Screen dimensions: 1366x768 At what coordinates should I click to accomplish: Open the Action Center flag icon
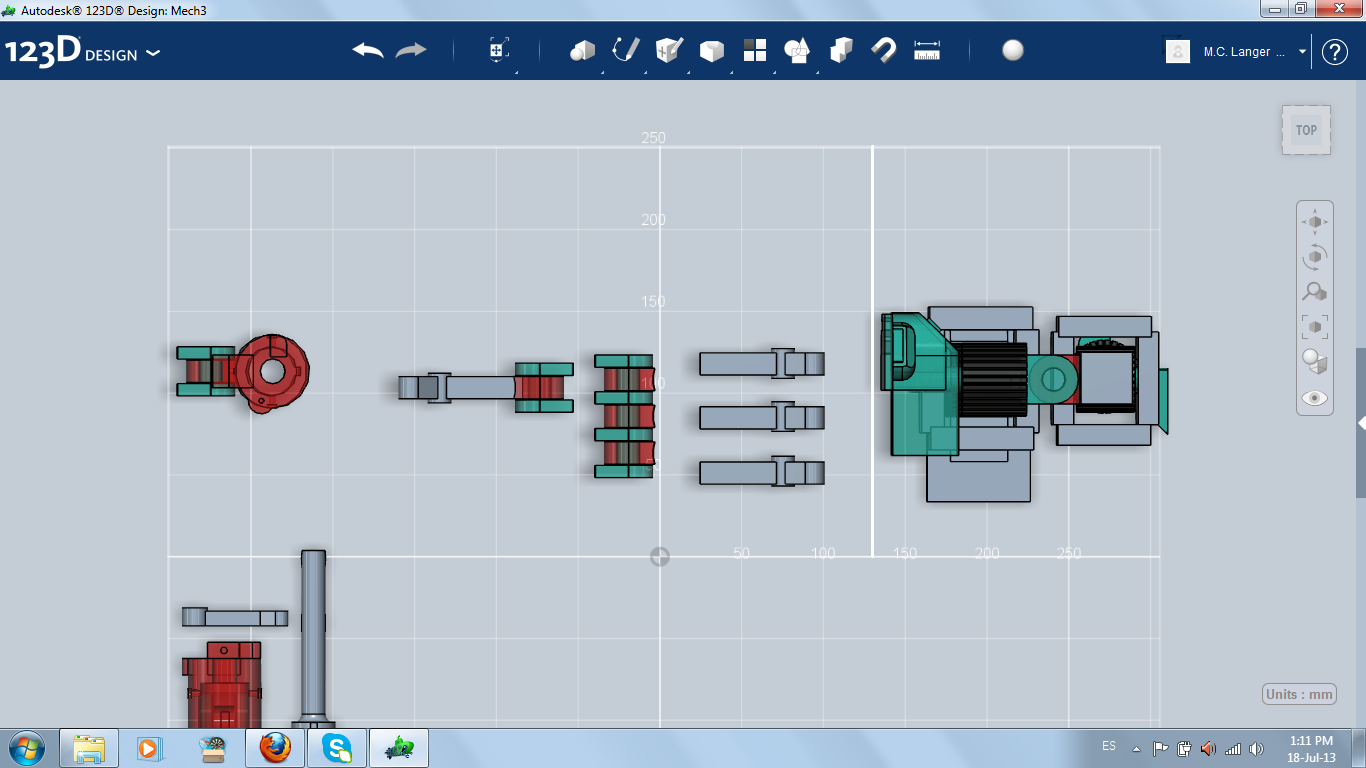(x=1161, y=748)
